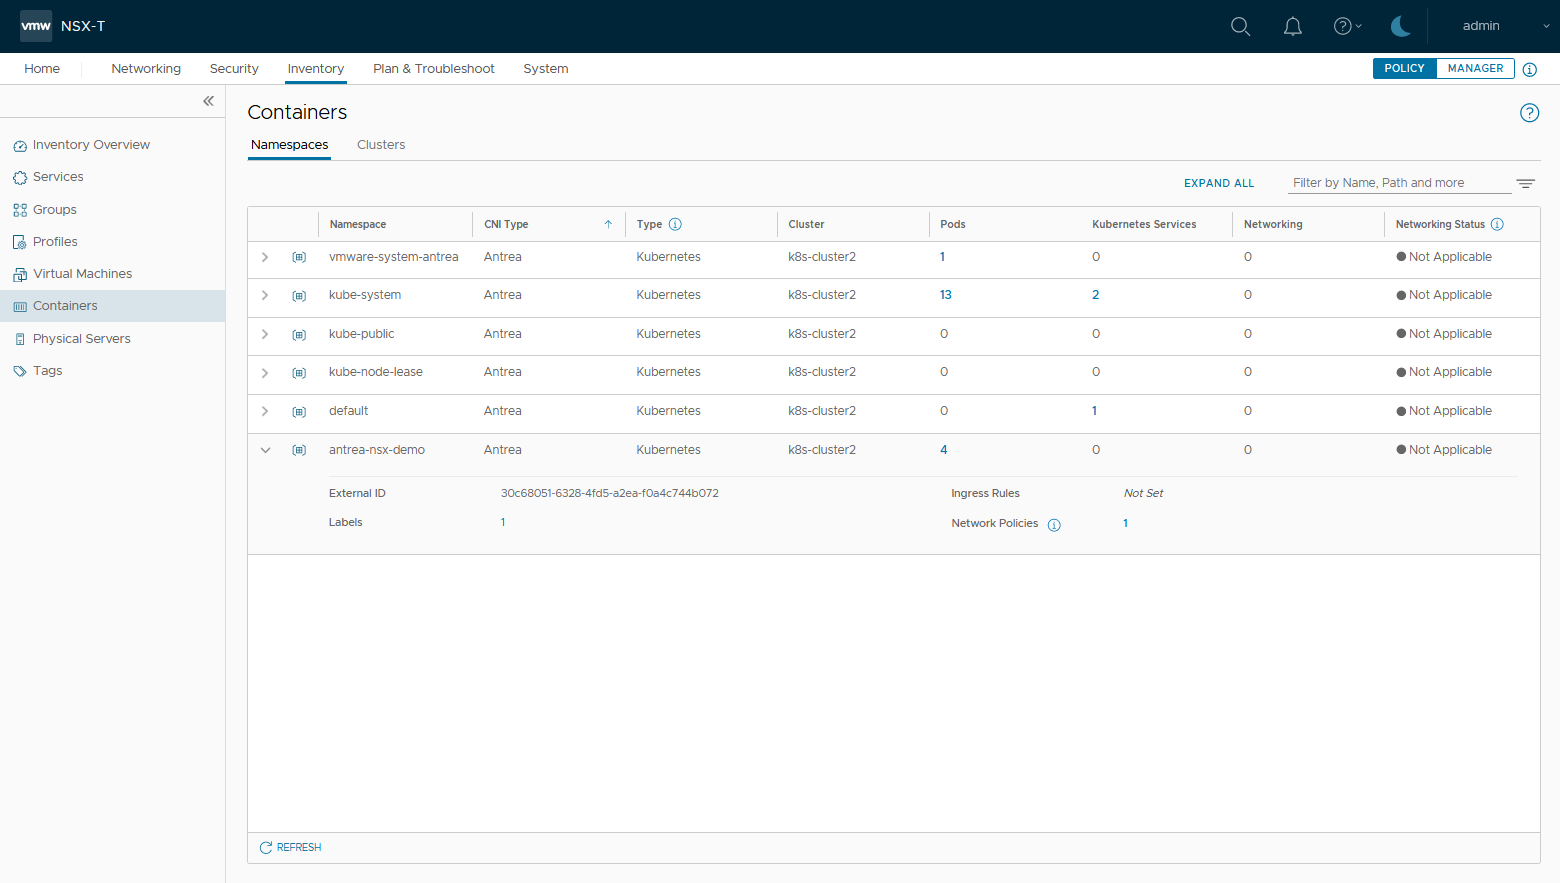Select the Namespaces tab
Image resolution: width=1560 pixels, height=883 pixels.
click(x=289, y=145)
